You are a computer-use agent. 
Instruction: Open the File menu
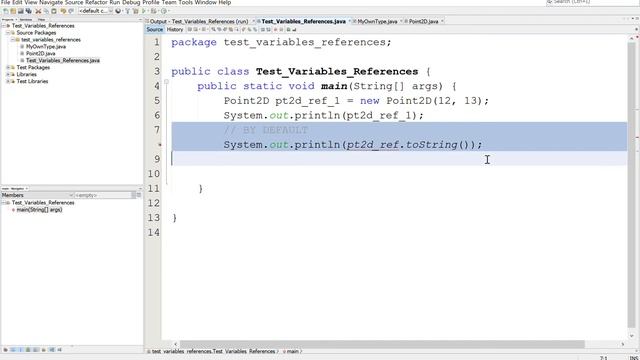point(6,2)
